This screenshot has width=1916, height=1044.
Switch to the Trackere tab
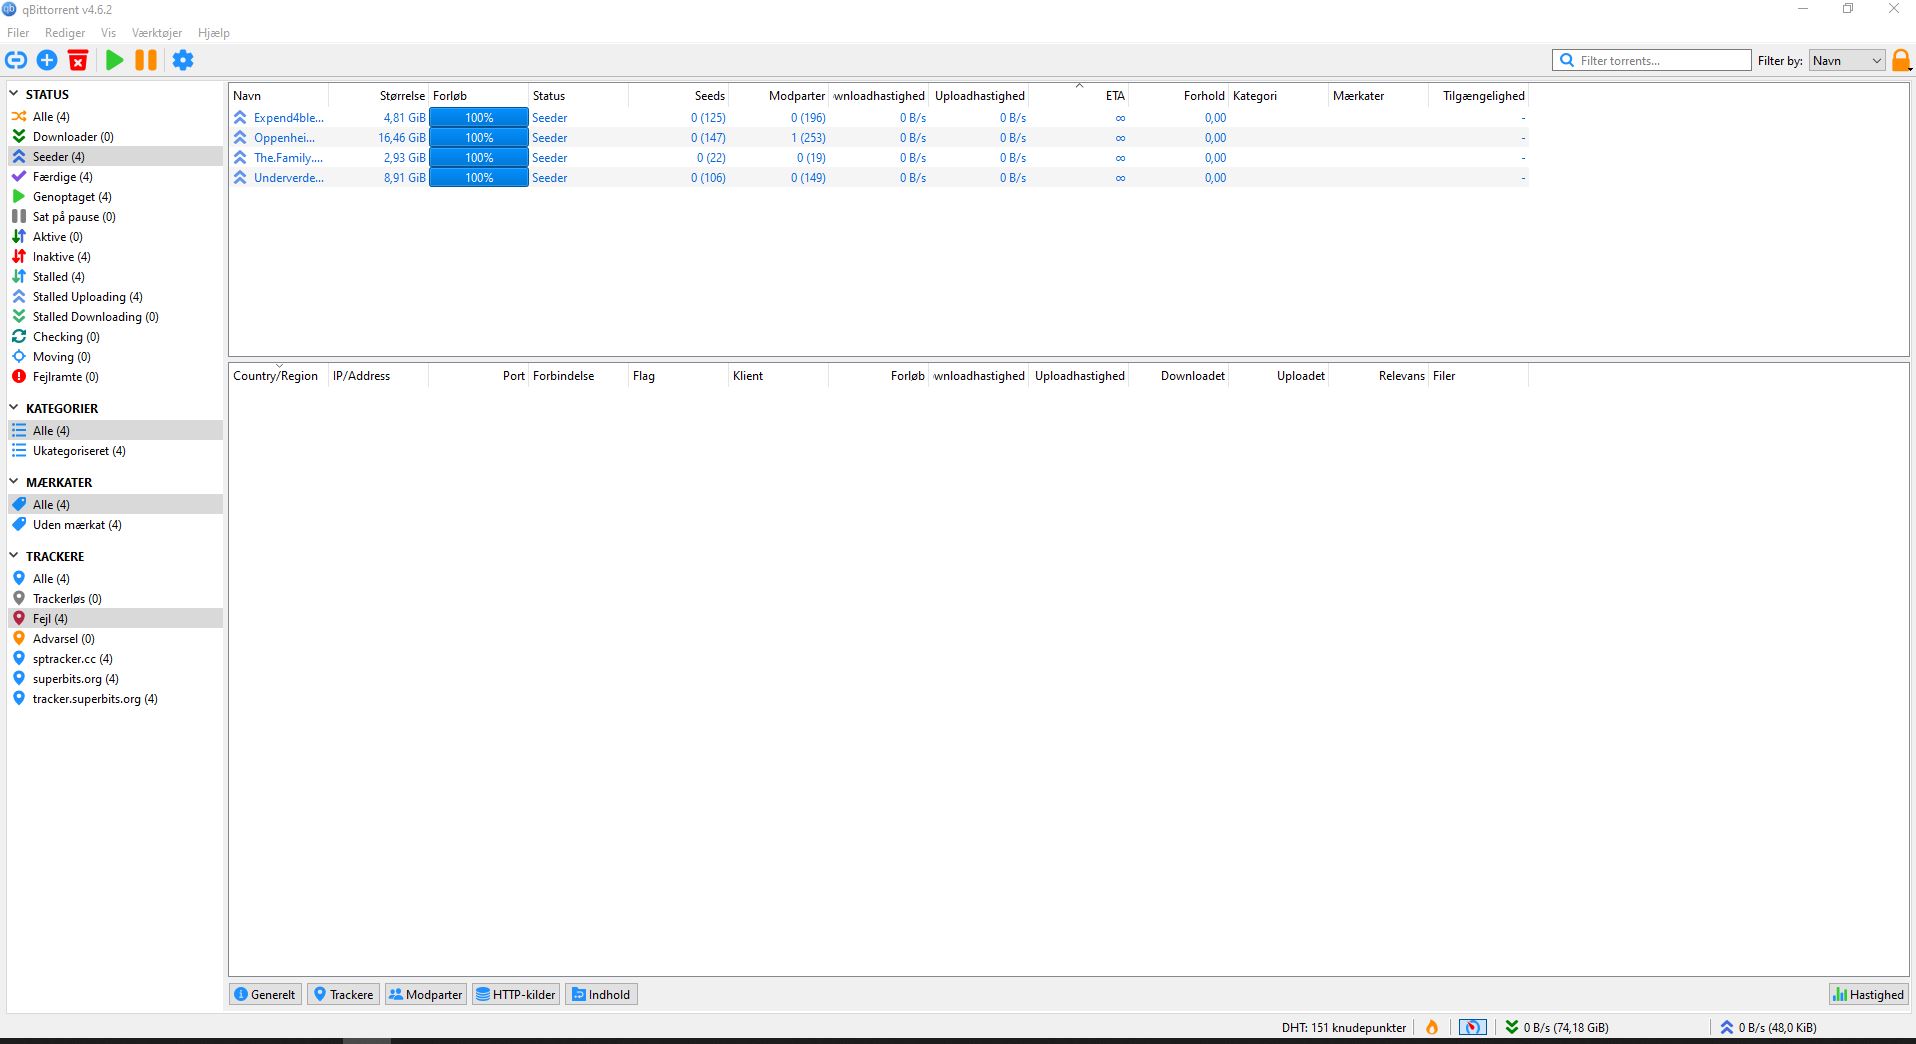click(343, 995)
